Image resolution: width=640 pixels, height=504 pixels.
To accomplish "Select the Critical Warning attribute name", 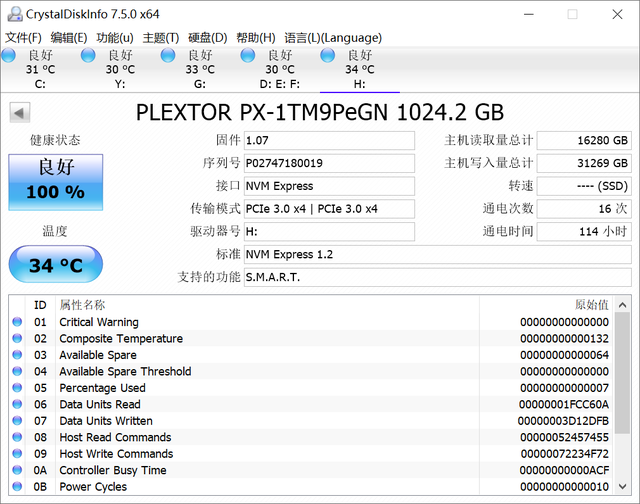I will [x=99, y=322].
